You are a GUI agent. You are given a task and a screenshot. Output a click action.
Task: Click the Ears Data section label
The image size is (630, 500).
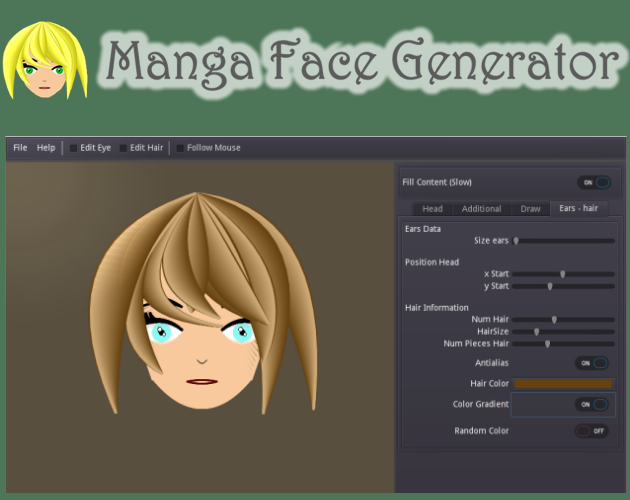[x=423, y=229]
